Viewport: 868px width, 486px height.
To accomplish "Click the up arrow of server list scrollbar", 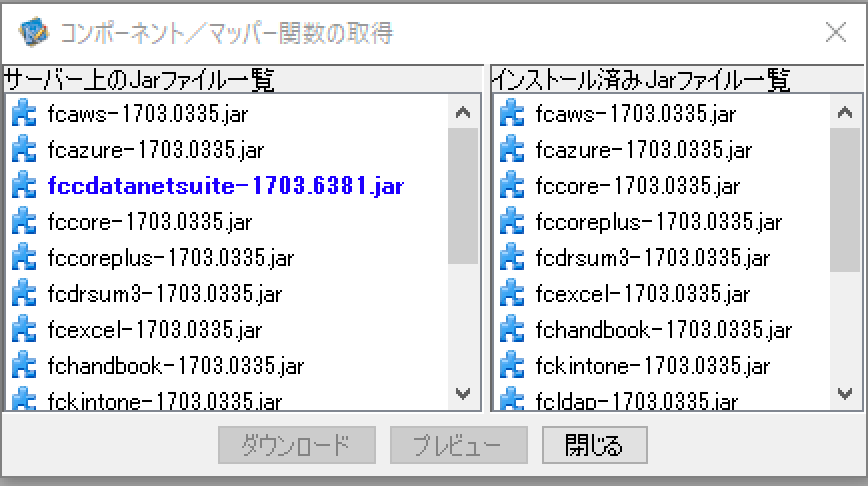I will (463, 113).
